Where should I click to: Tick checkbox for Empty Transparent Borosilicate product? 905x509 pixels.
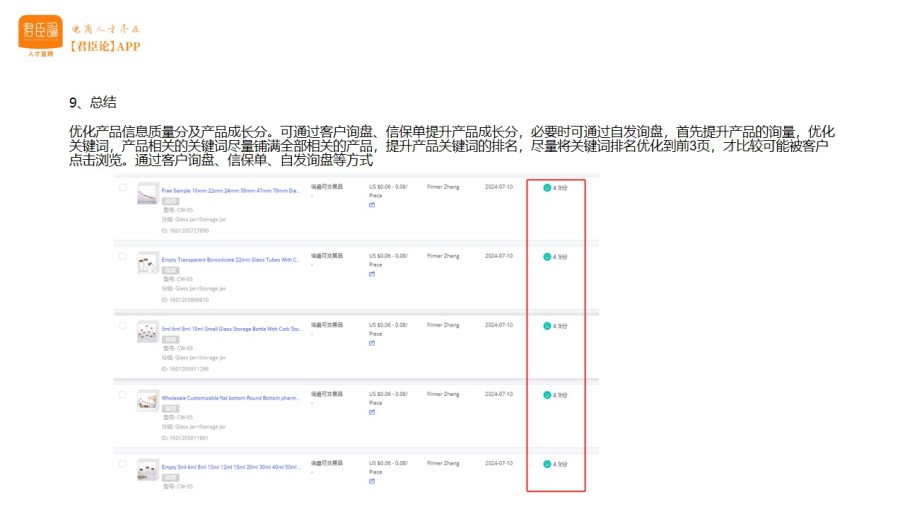(122, 256)
